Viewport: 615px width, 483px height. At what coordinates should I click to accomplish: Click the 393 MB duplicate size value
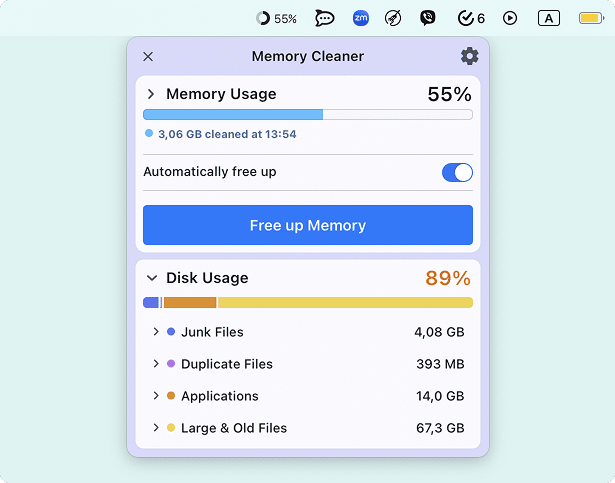pyautogui.click(x=440, y=364)
